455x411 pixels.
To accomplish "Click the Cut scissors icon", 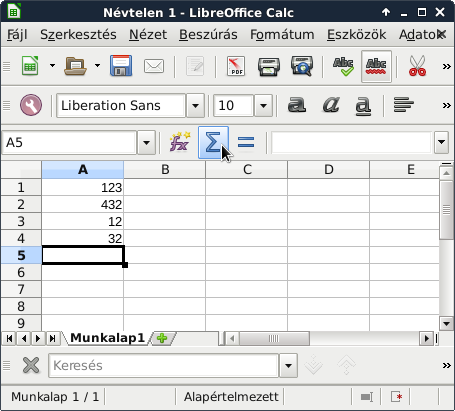I will tap(417, 66).
